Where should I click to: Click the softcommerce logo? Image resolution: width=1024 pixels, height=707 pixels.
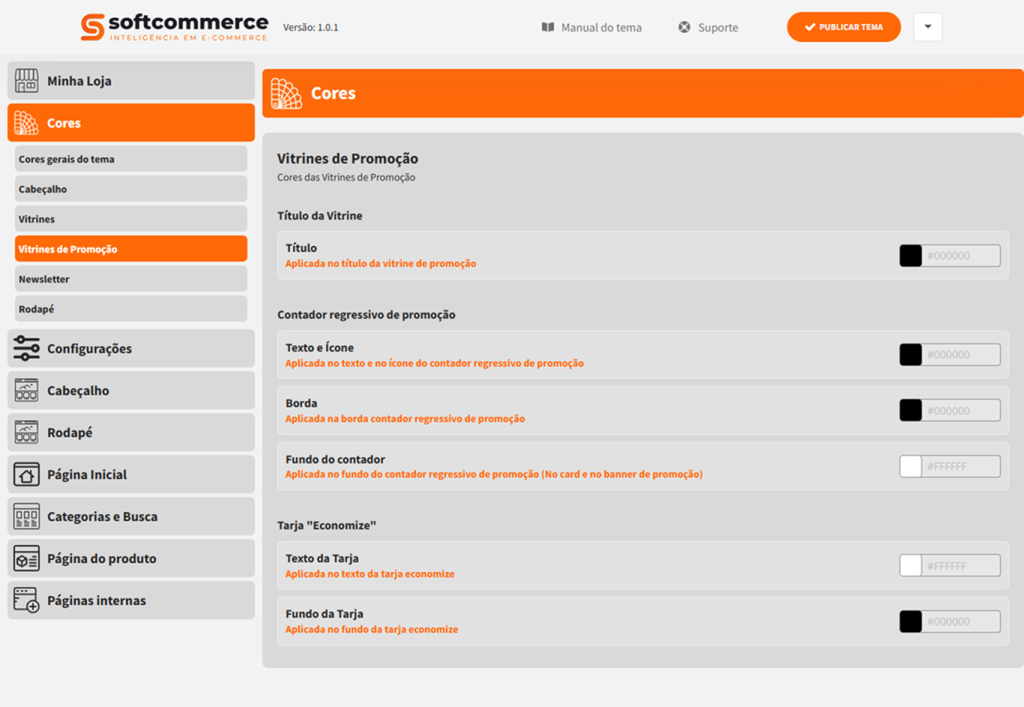click(x=174, y=27)
